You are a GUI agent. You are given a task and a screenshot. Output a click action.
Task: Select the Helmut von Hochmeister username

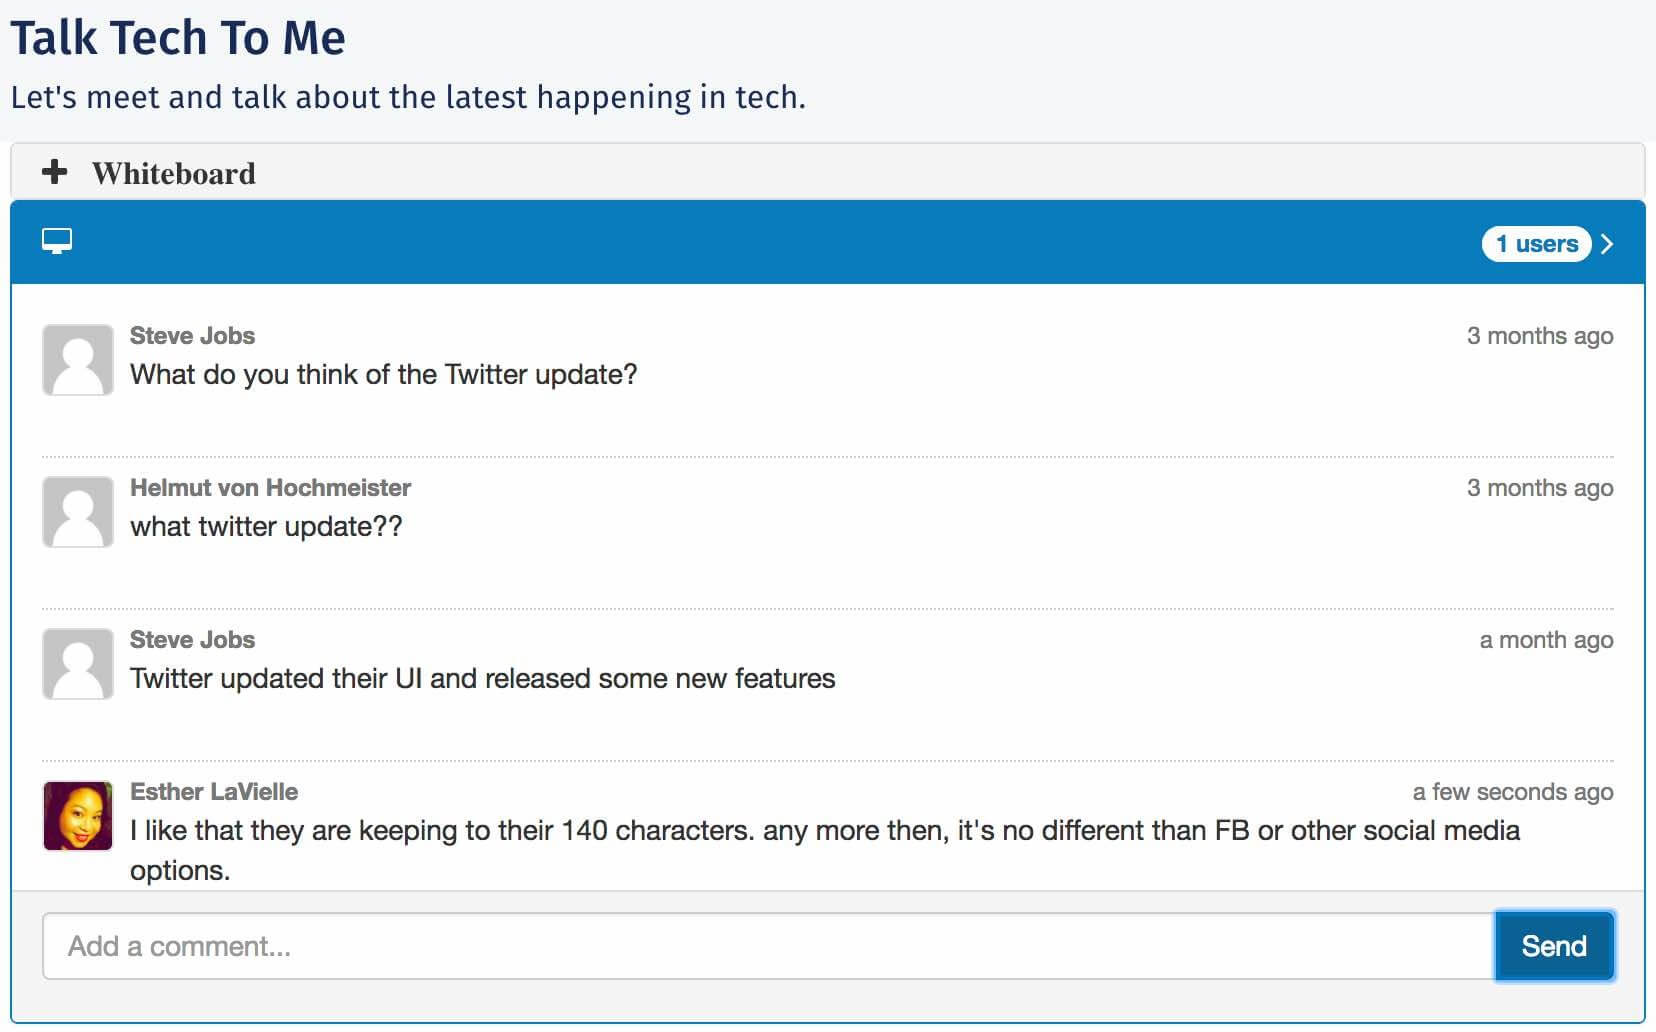[270, 488]
